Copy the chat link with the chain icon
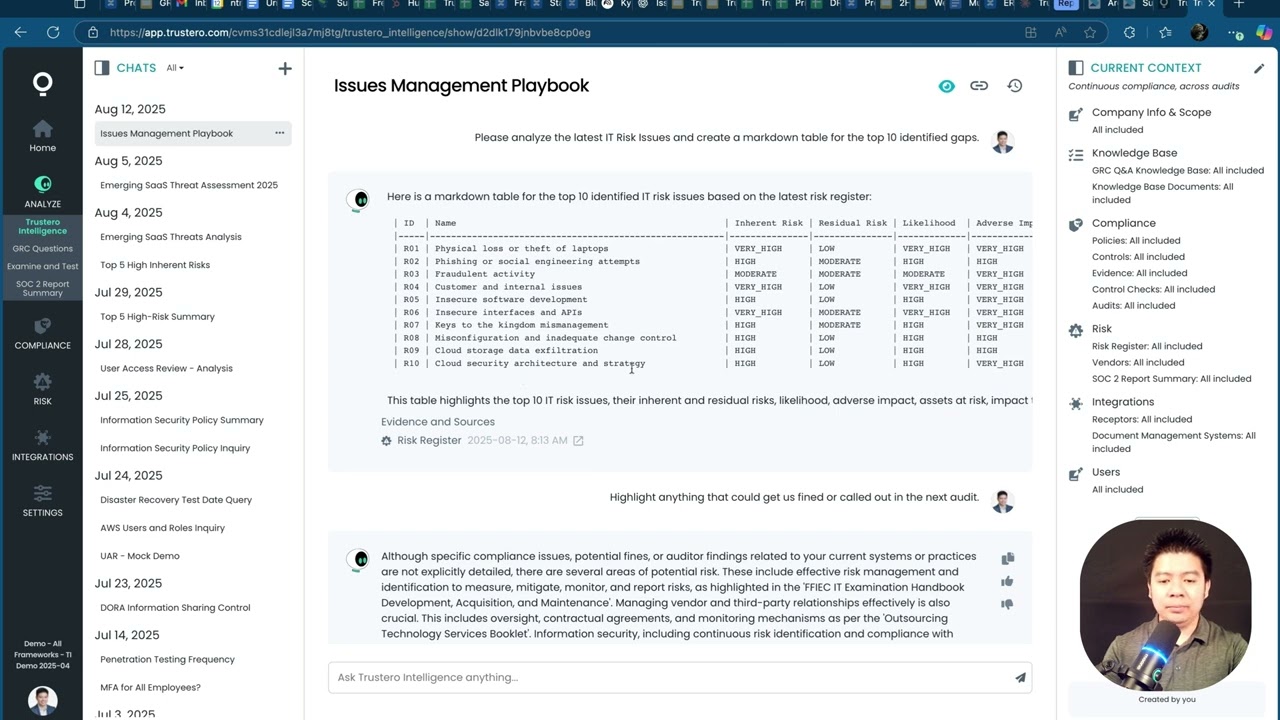1280x720 pixels. click(979, 86)
